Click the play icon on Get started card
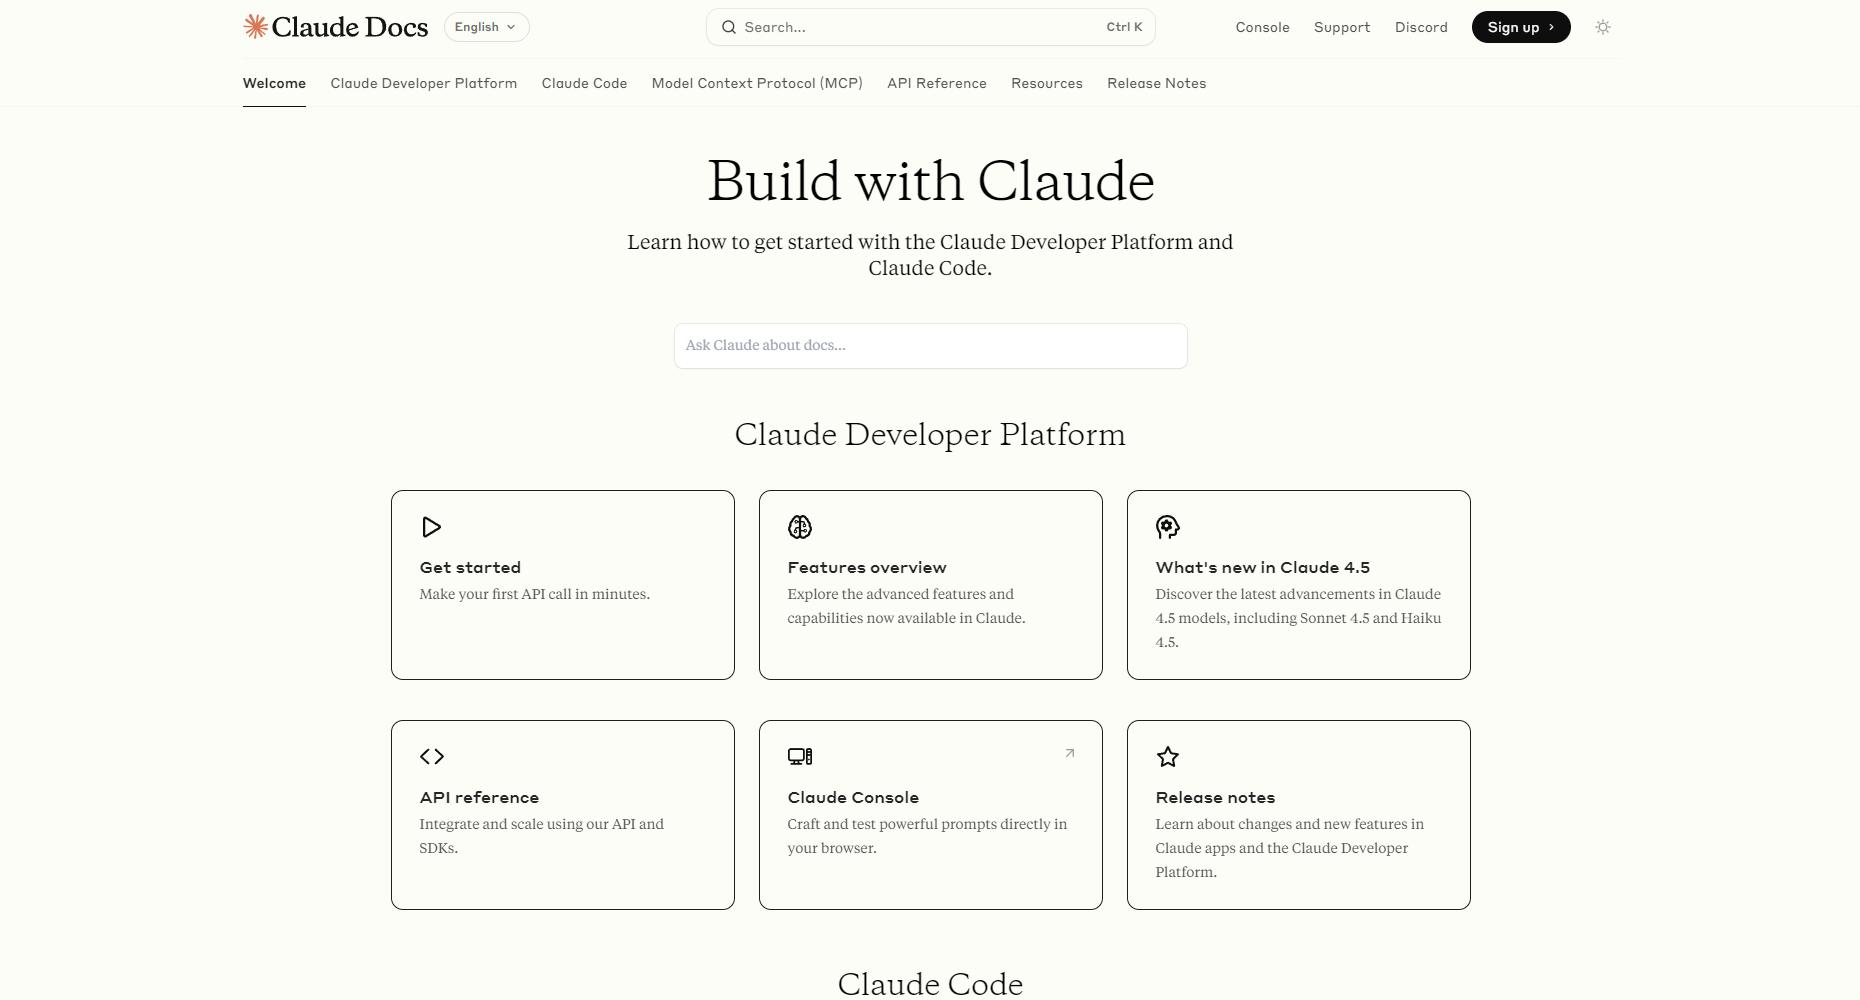The image size is (1860, 1000). tap(431, 527)
